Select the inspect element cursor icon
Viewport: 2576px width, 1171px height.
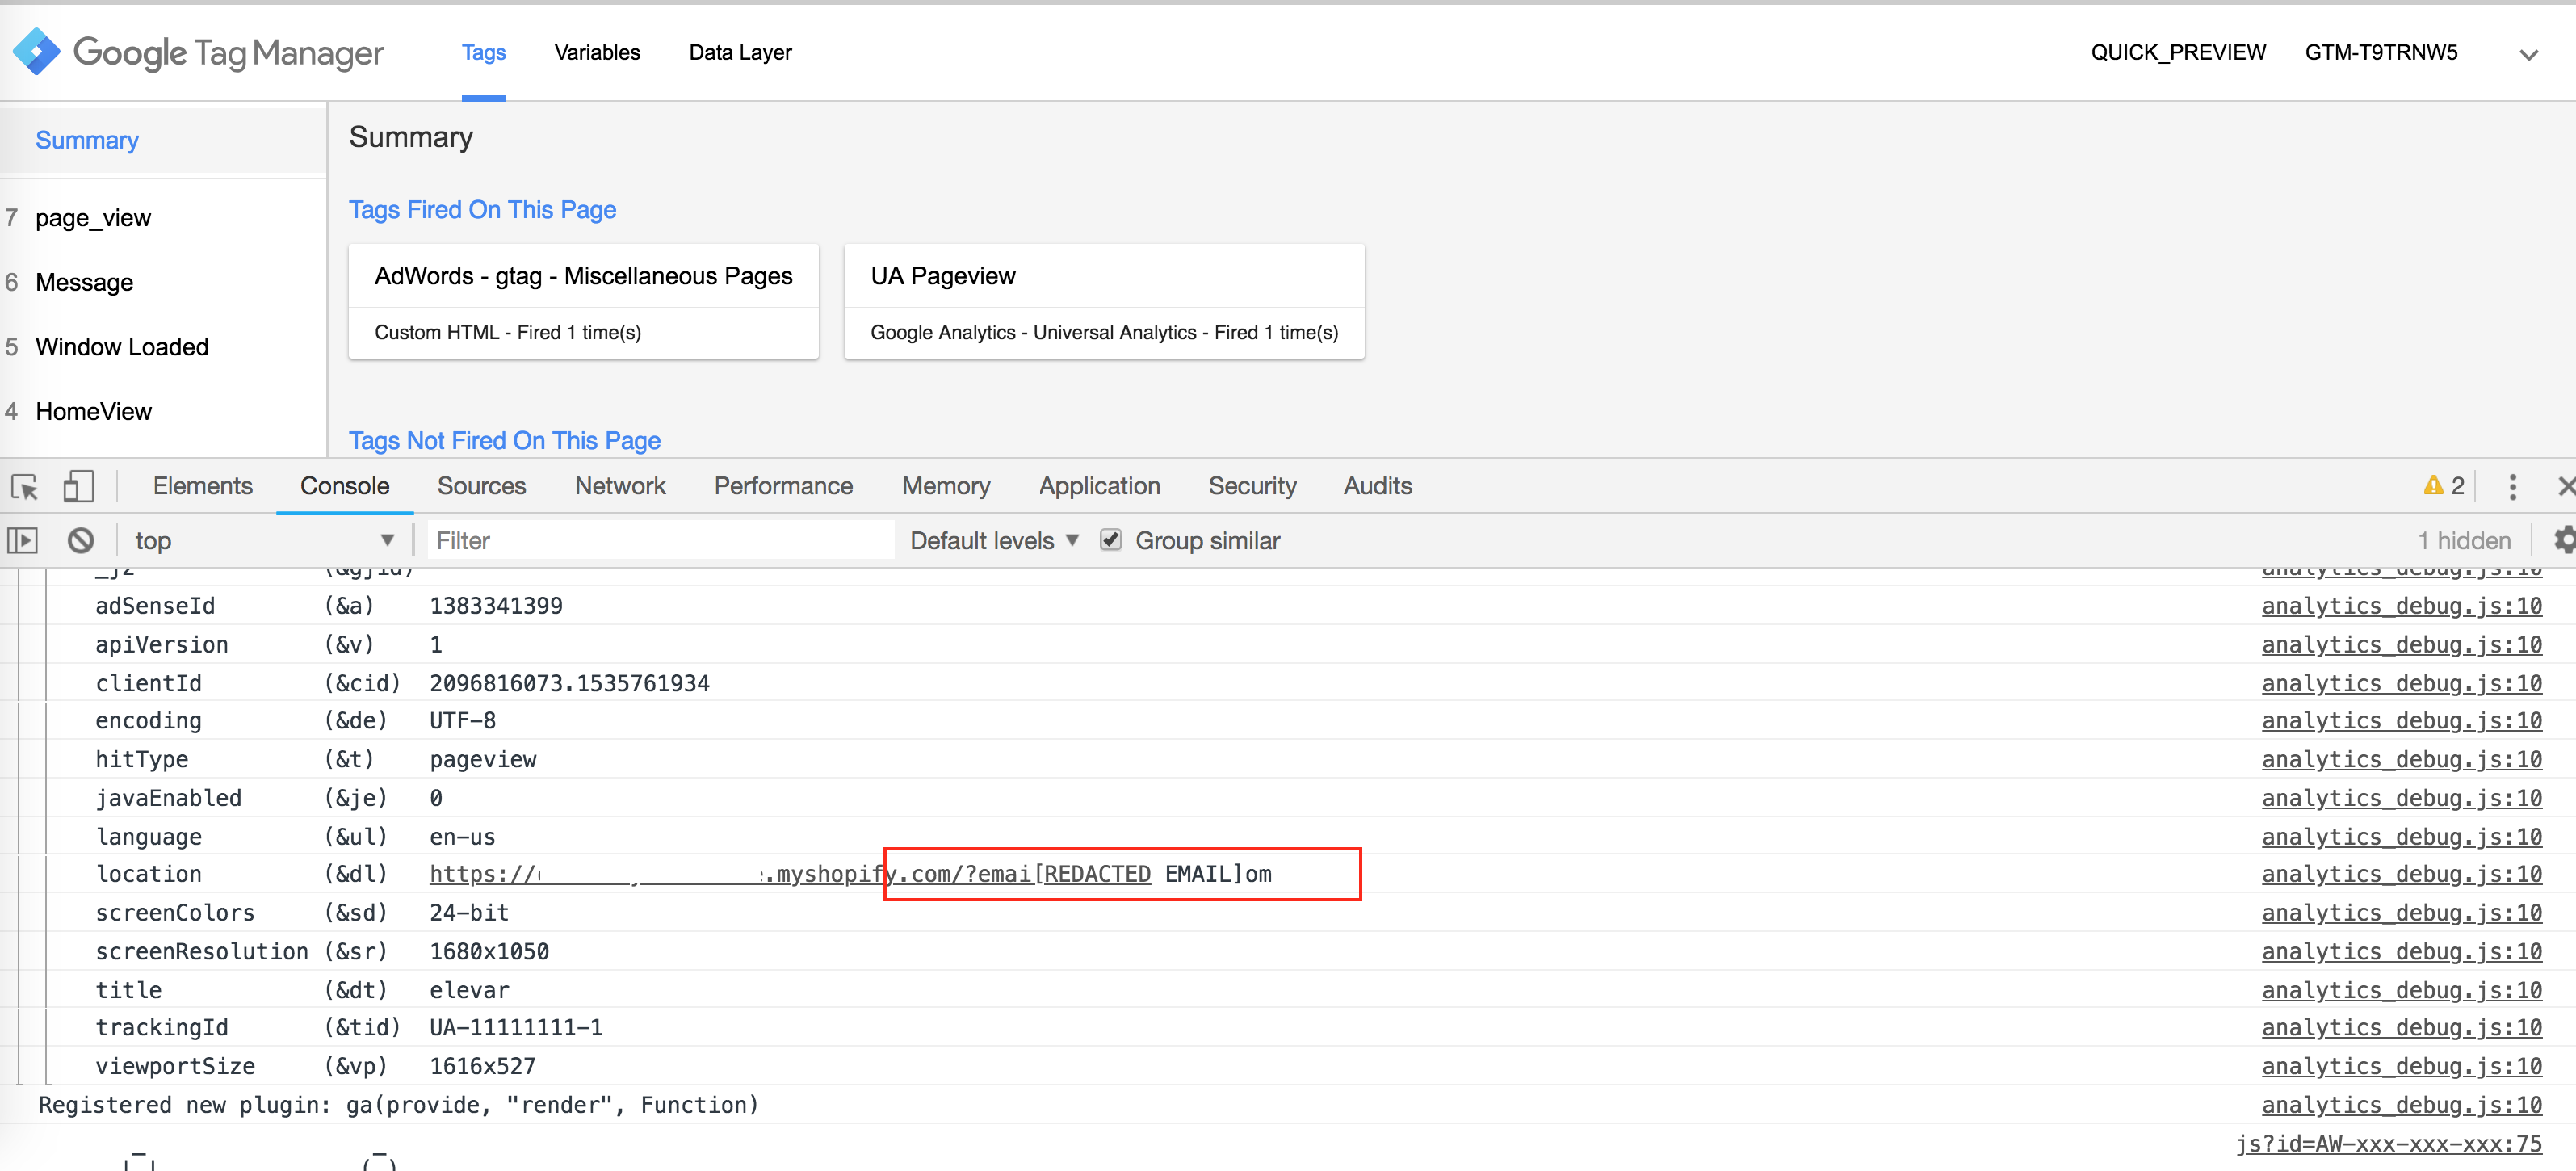(25, 487)
